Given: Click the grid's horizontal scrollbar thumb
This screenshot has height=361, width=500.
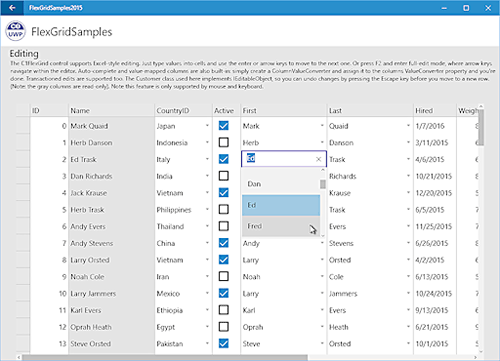Looking at the screenshot, I should 164,357.
